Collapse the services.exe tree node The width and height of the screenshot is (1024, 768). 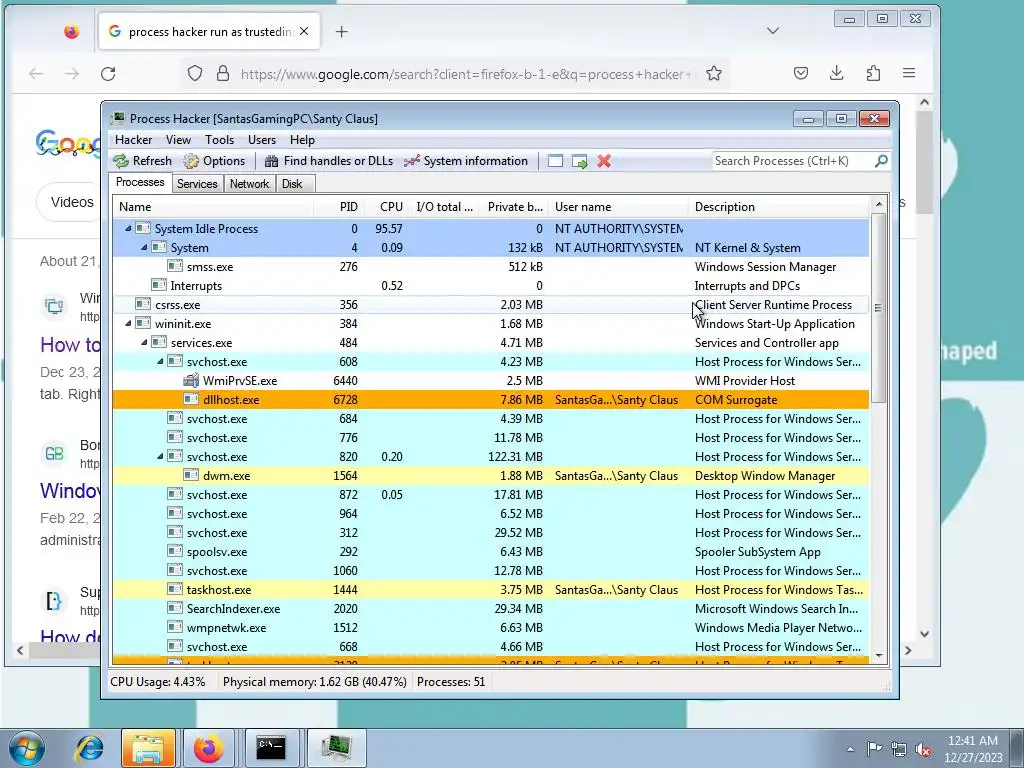[x=144, y=342]
